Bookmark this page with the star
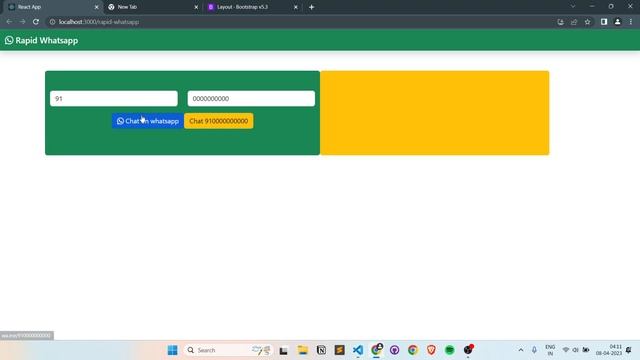Image resolution: width=640 pixels, height=360 pixels. (x=587, y=22)
